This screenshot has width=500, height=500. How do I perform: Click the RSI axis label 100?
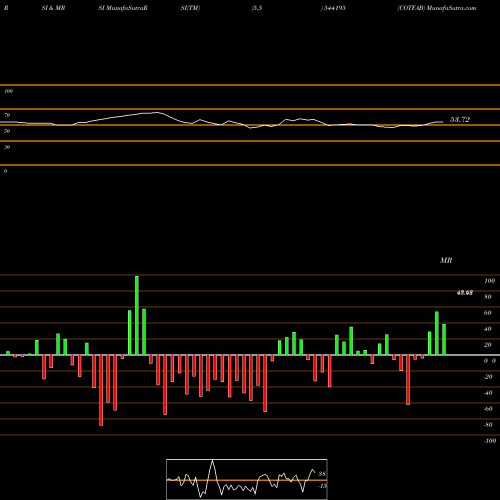(8, 91)
